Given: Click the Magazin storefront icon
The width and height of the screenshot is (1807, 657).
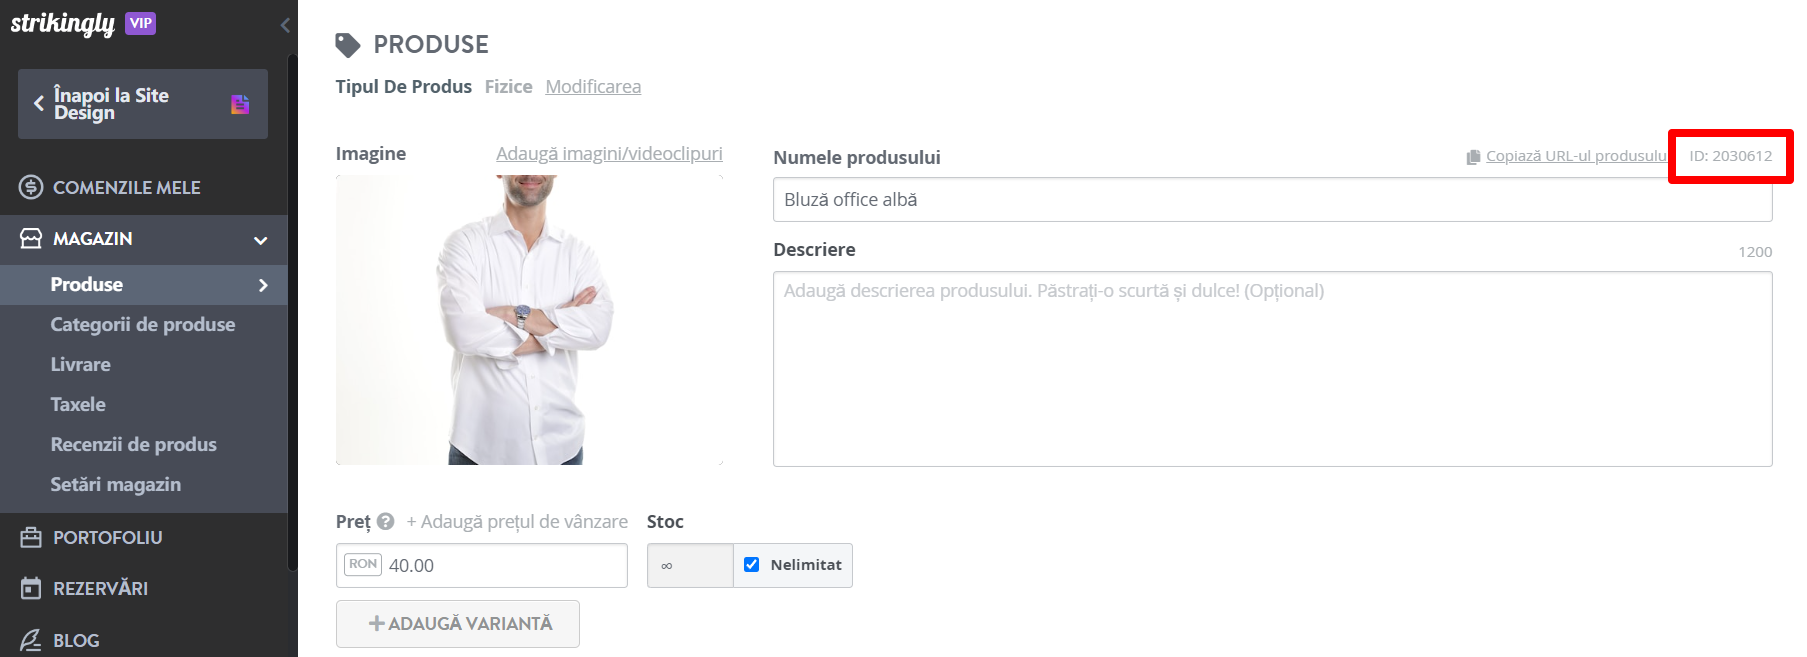Looking at the screenshot, I should (31, 238).
